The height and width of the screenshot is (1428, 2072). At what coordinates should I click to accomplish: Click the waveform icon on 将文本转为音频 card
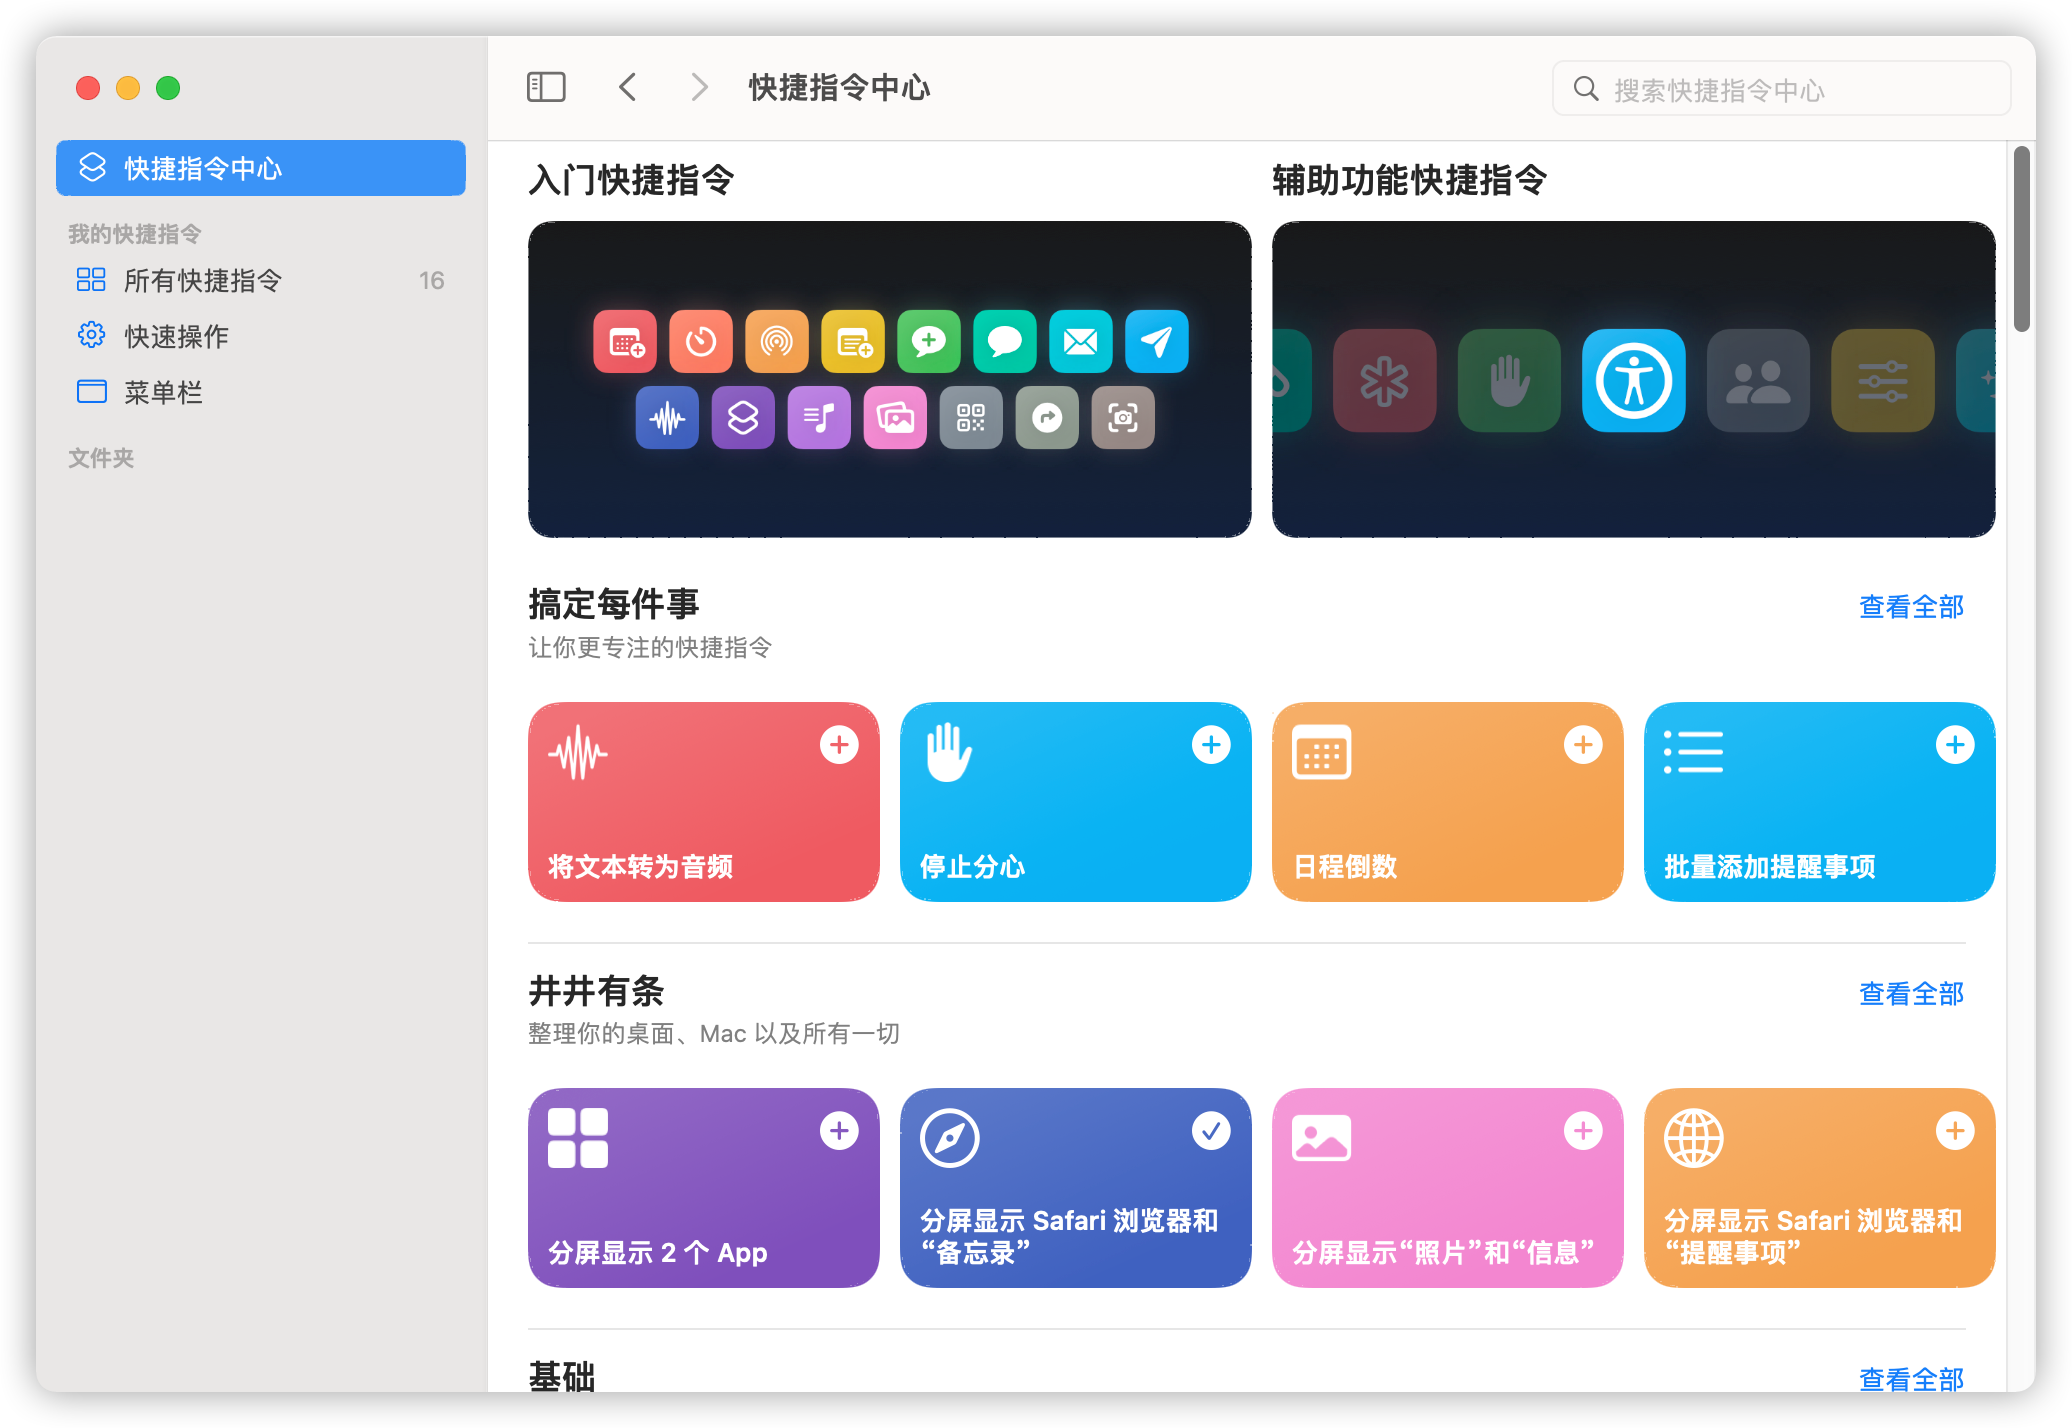577,753
